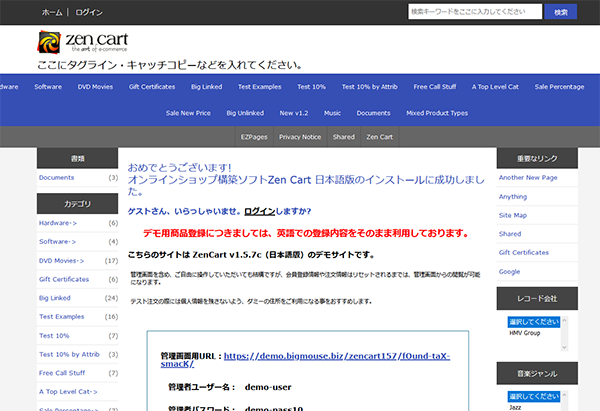Select Gift Certificates in the blue navigation

coord(152,87)
